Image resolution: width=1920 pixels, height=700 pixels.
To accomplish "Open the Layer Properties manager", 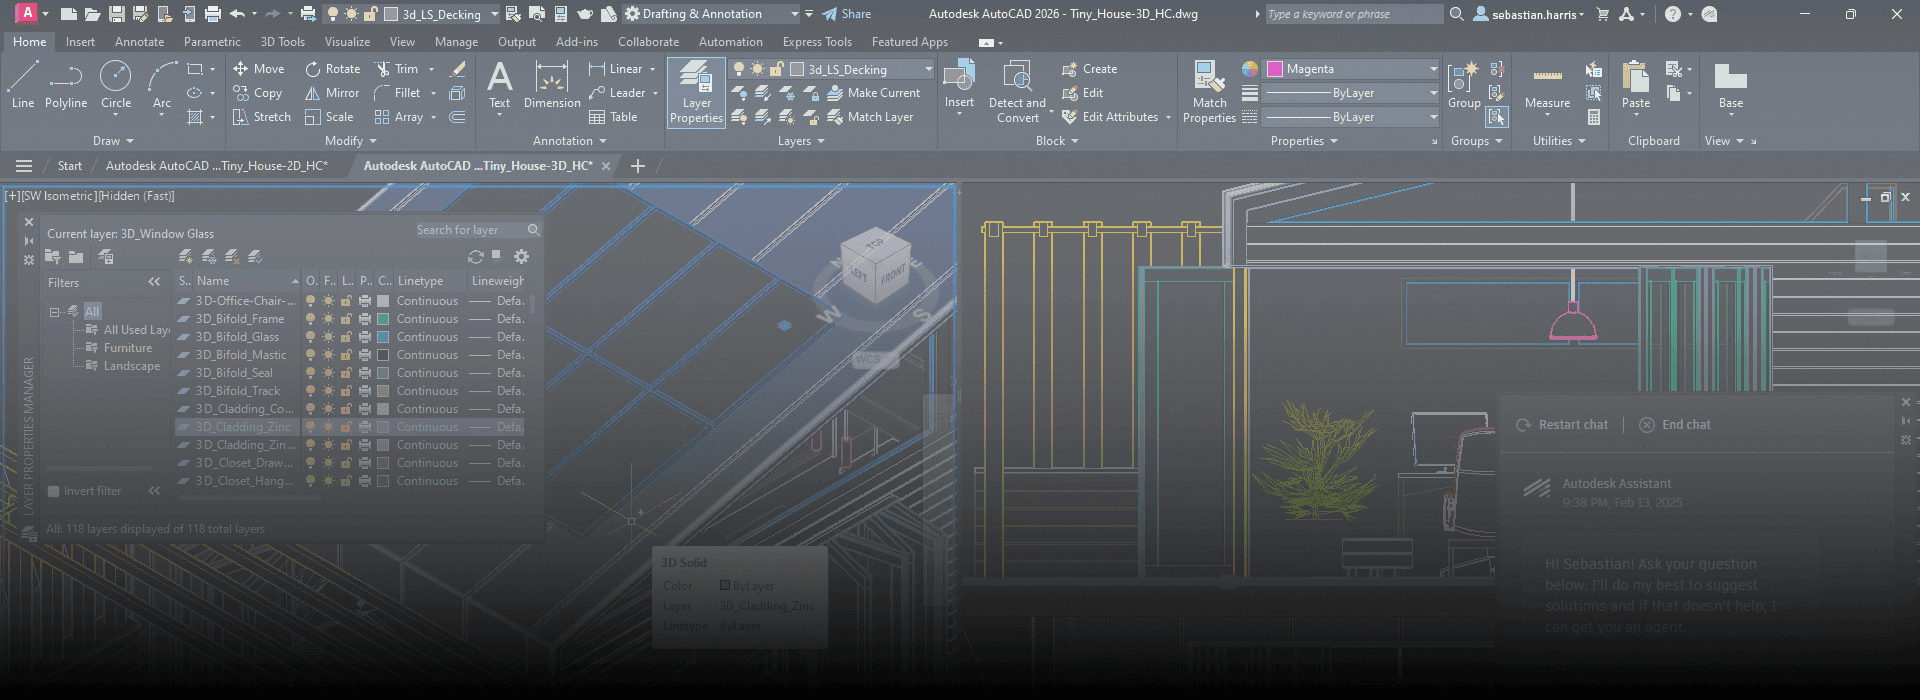I will 696,92.
